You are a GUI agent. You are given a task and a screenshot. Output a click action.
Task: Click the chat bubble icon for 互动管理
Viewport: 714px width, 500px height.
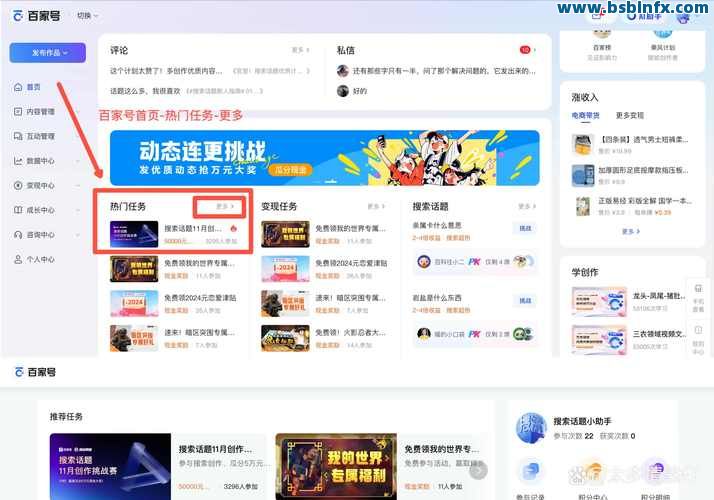[18, 136]
